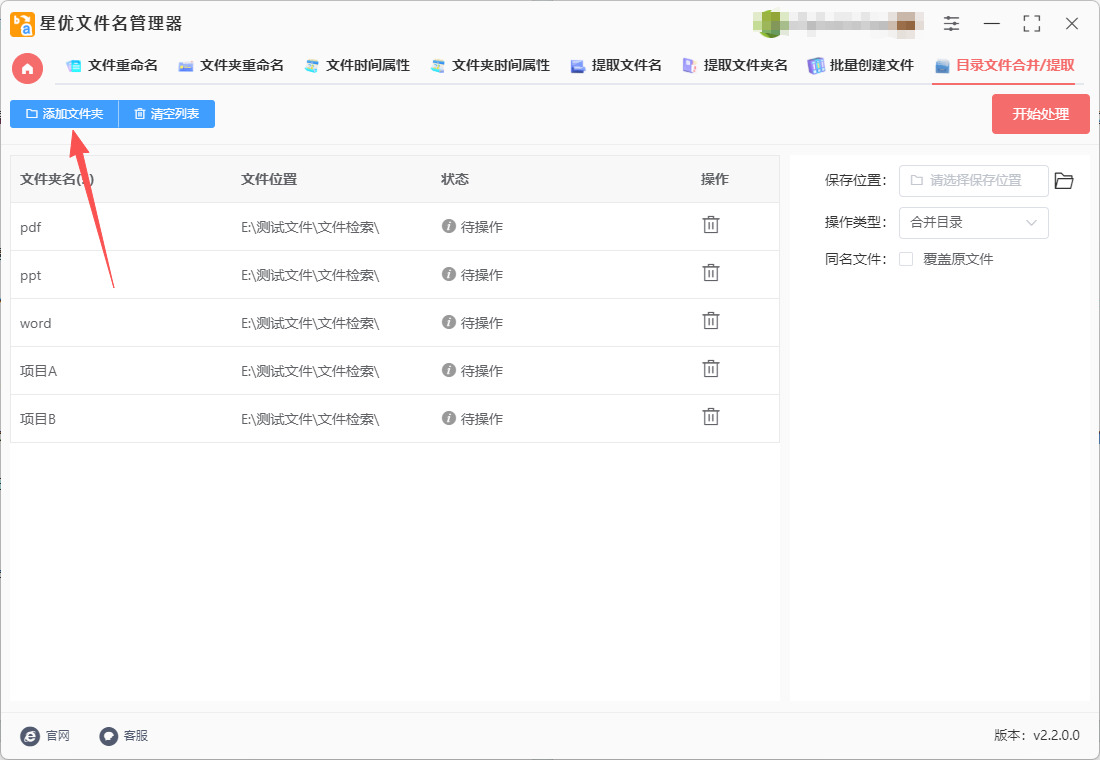Open the 批量创建文件 tab

[860, 66]
